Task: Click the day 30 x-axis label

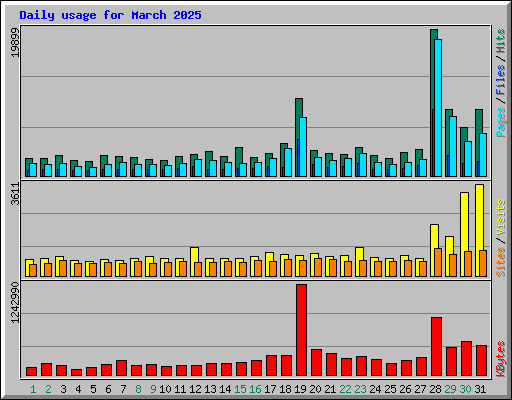Action: point(465,389)
